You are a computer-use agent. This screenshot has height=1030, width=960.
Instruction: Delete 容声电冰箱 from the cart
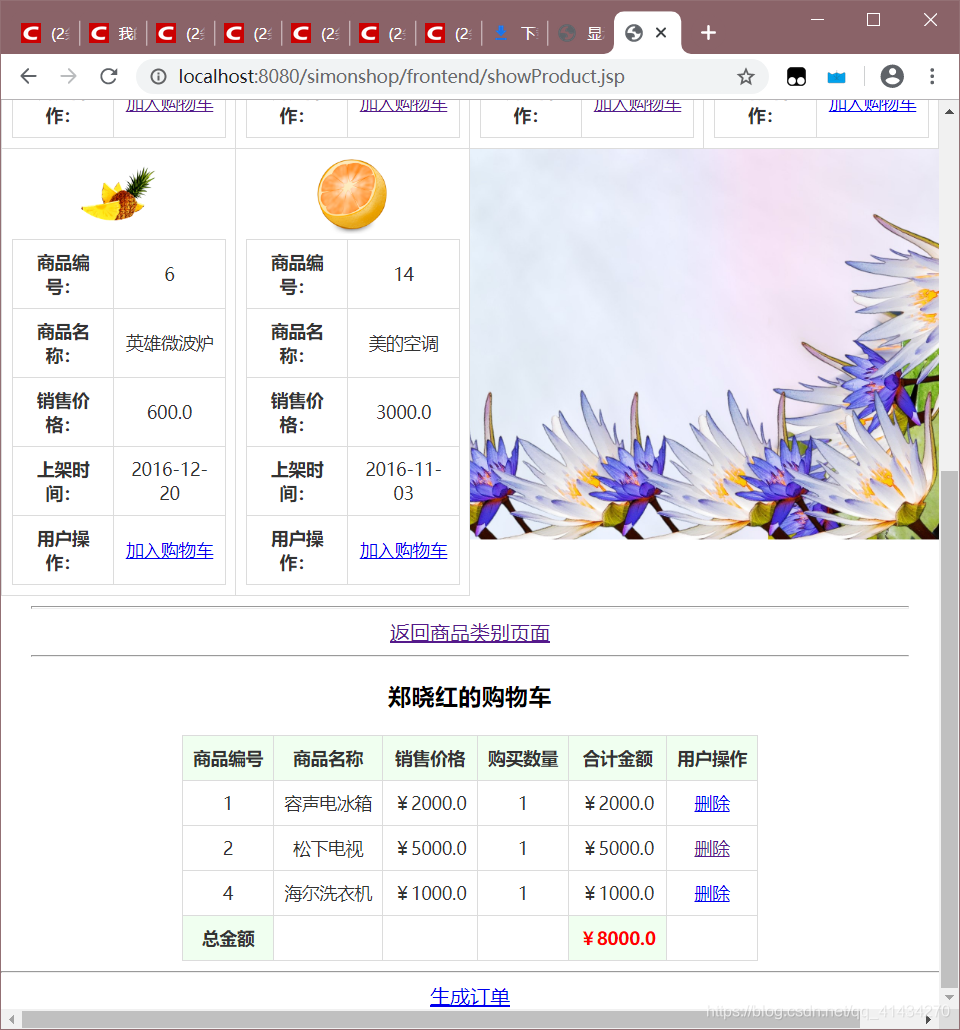pyautogui.click(x=712, y=803)
